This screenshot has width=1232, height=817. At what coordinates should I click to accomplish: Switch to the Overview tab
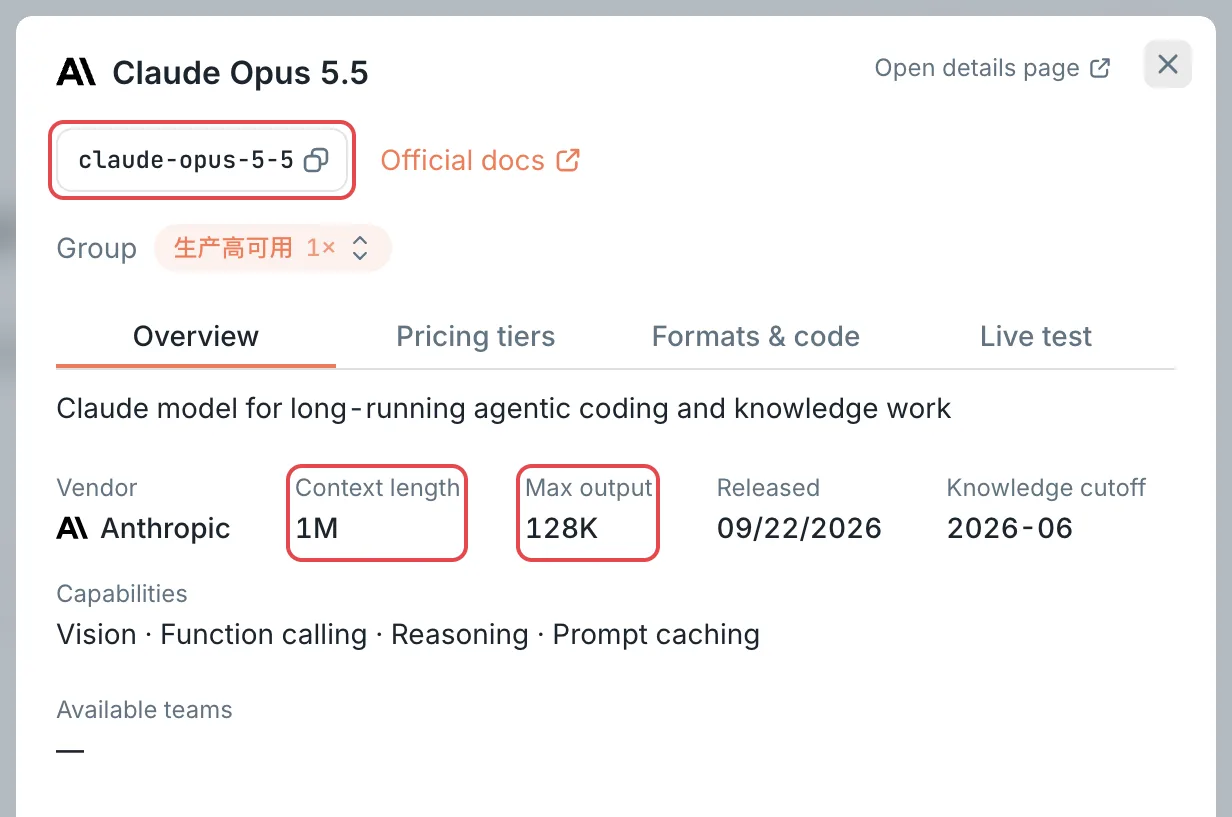pos(196,336)
